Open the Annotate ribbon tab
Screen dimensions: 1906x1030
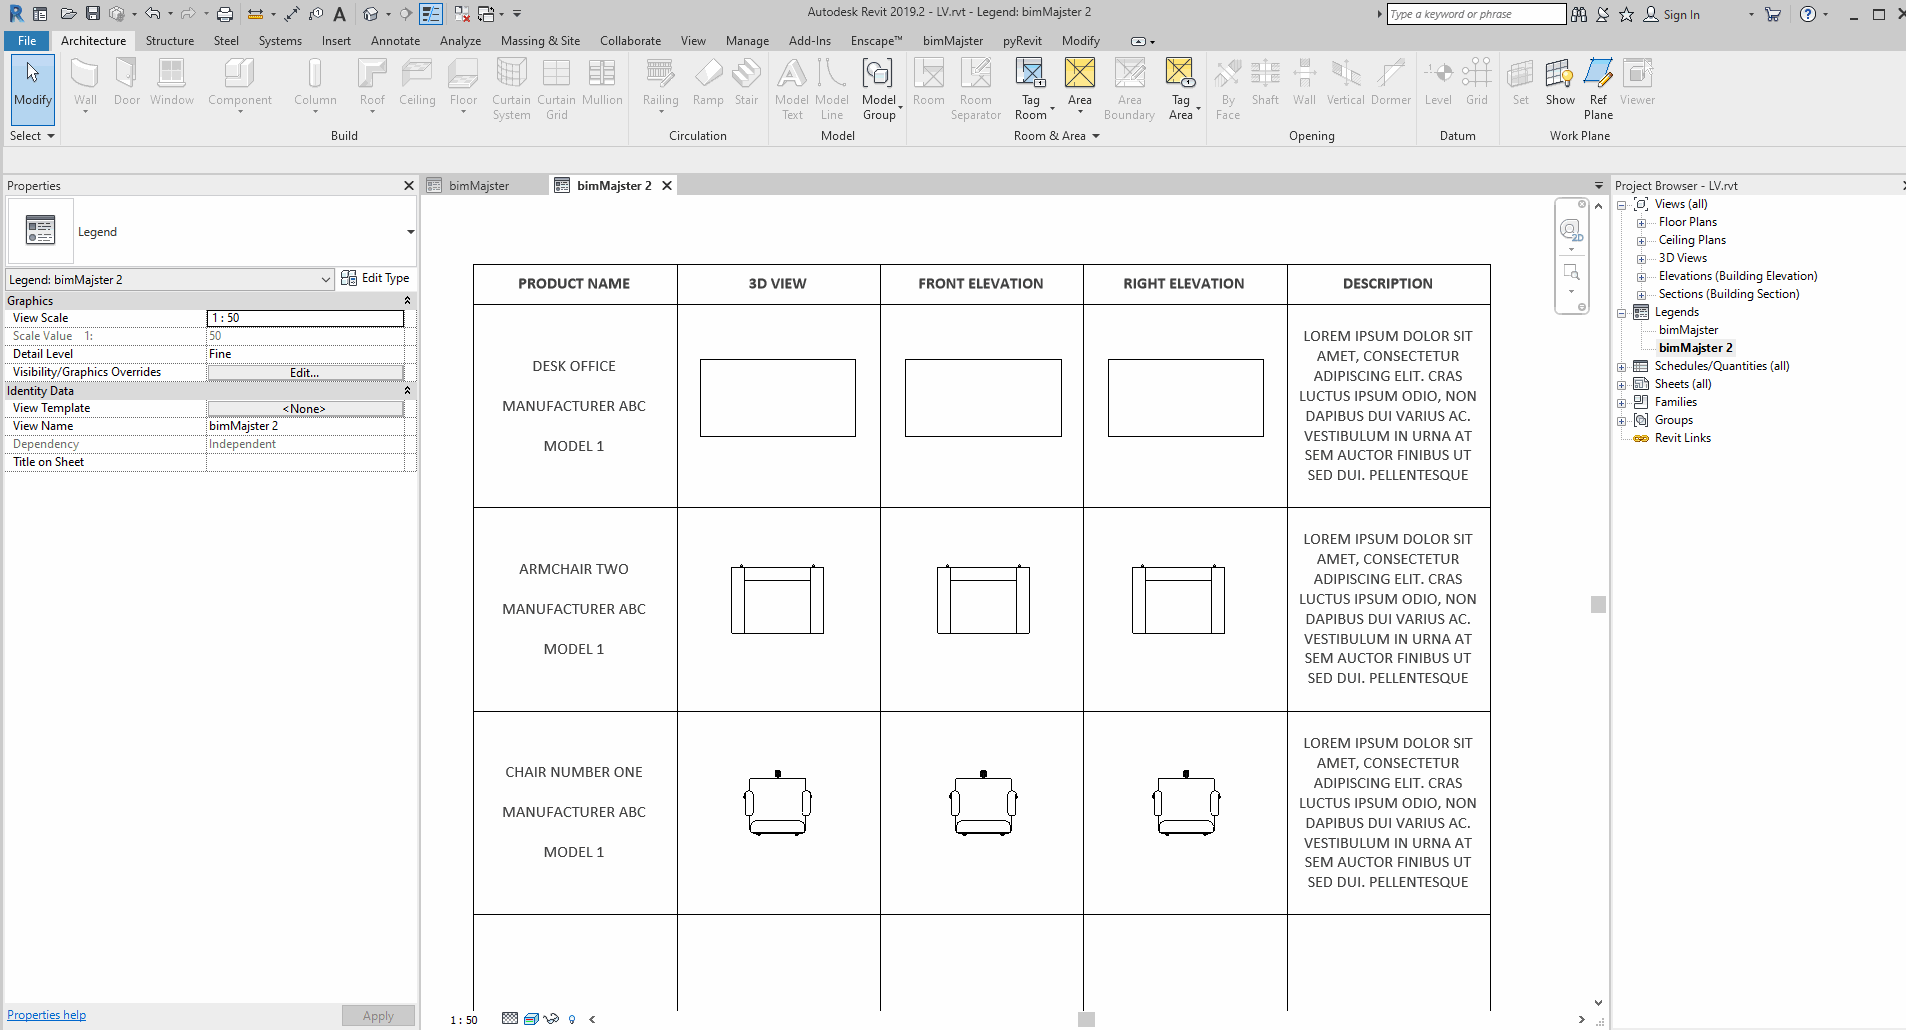pos(395,41)
